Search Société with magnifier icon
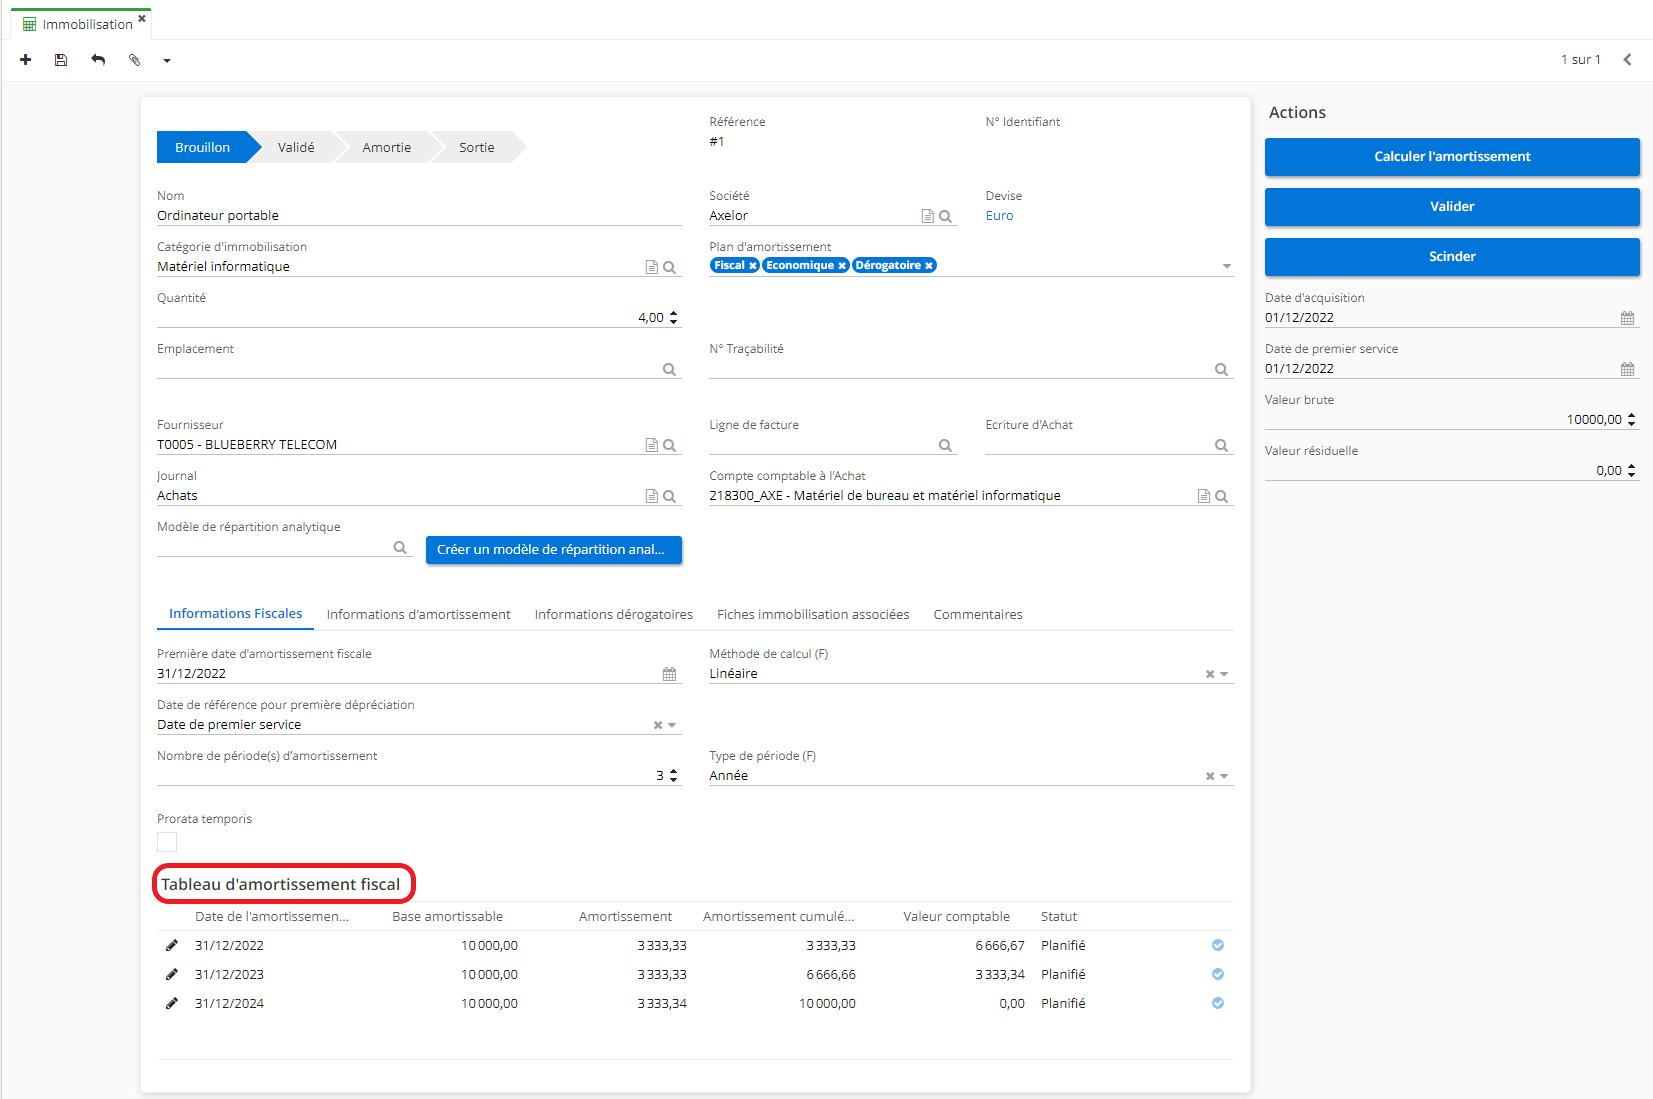Screen dimensions: 1653x1099 [x=946, y=216]
